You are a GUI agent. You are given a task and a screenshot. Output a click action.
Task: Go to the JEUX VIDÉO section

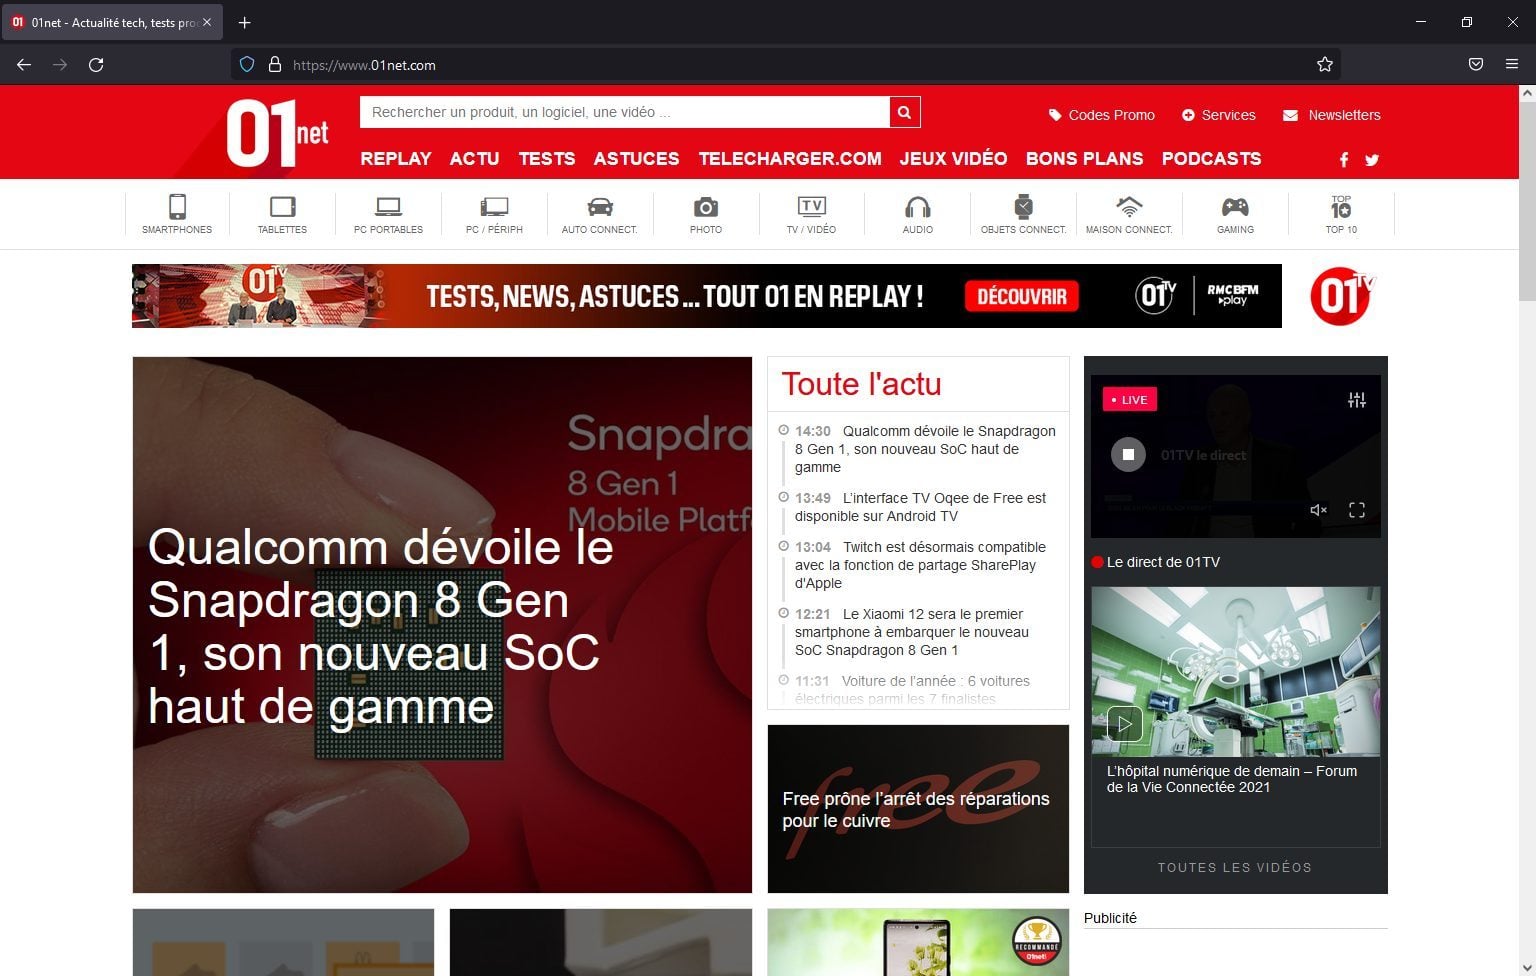[953, 159]
